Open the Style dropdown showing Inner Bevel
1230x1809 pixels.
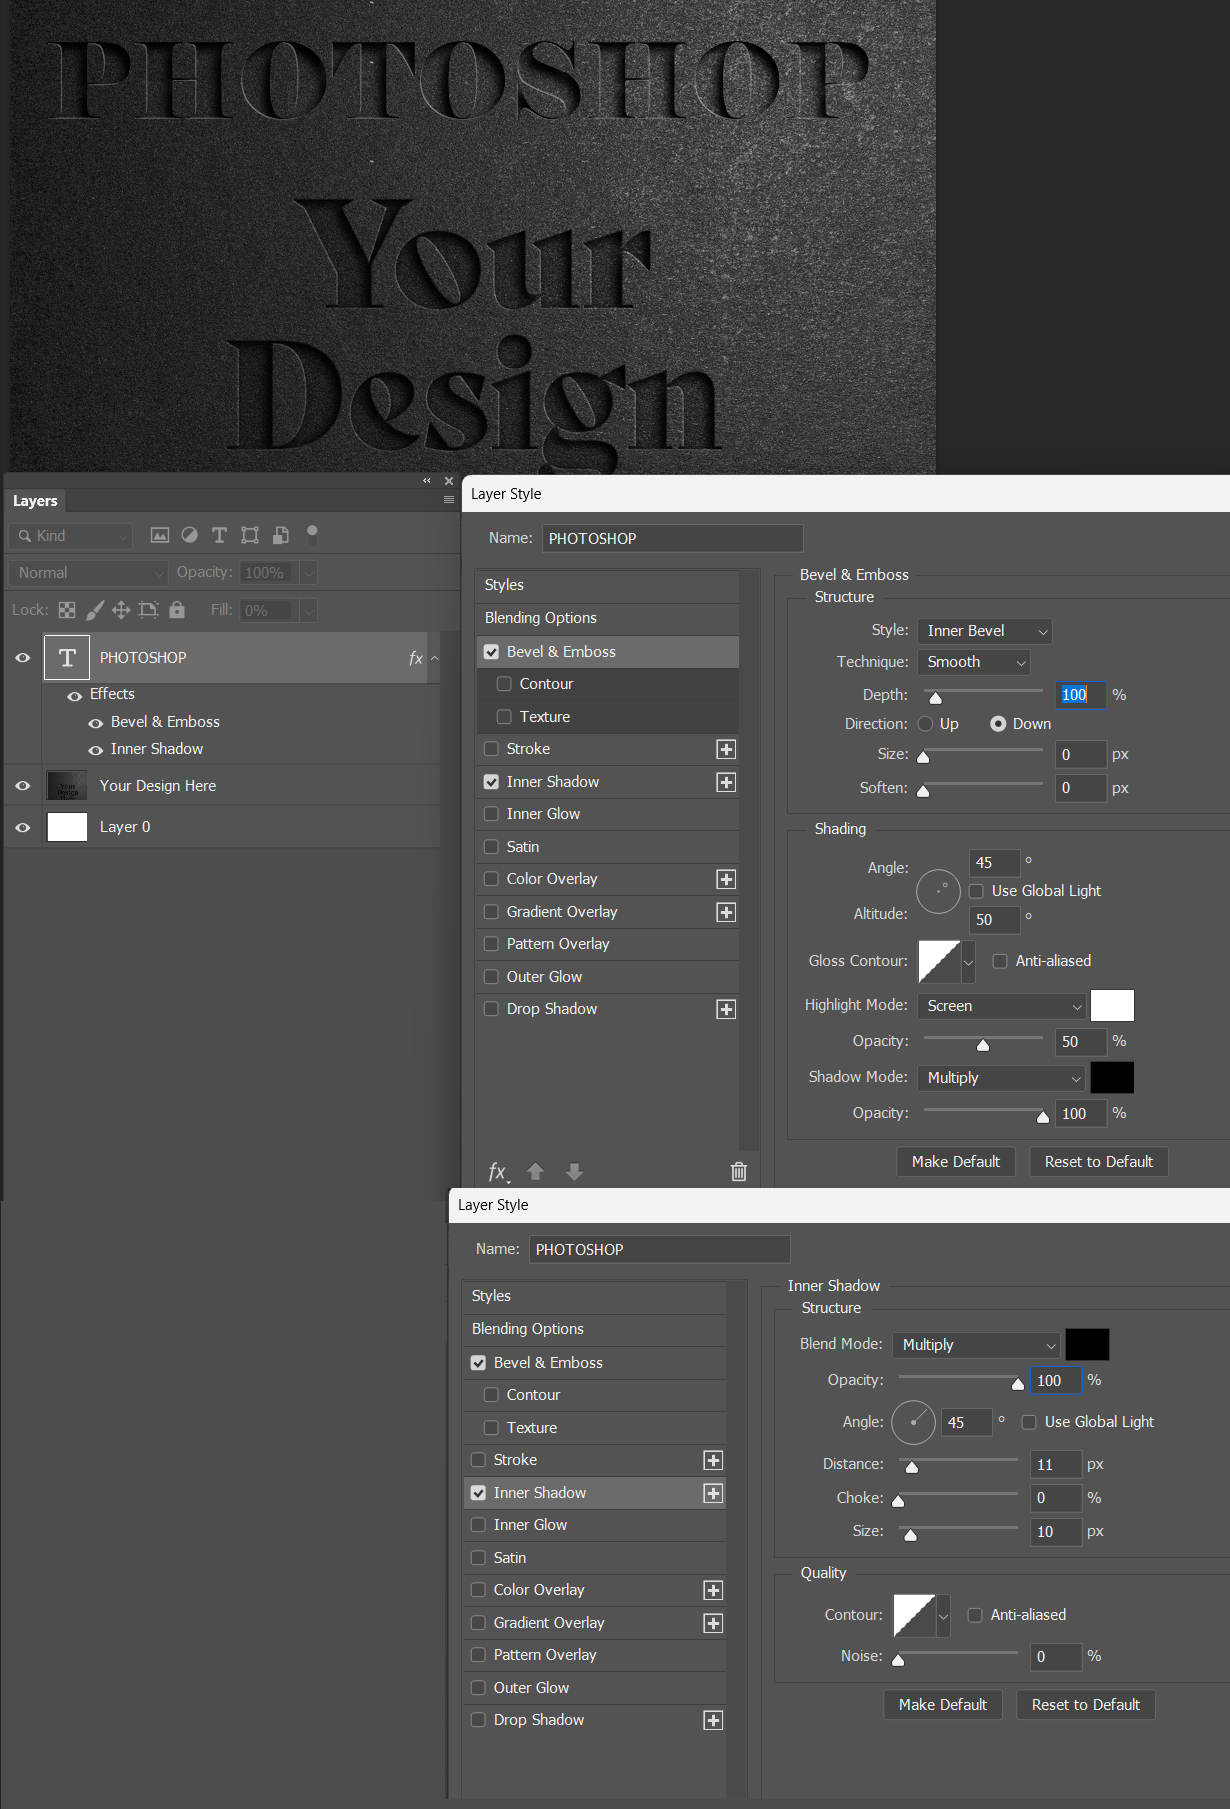[x=984, y=631]
